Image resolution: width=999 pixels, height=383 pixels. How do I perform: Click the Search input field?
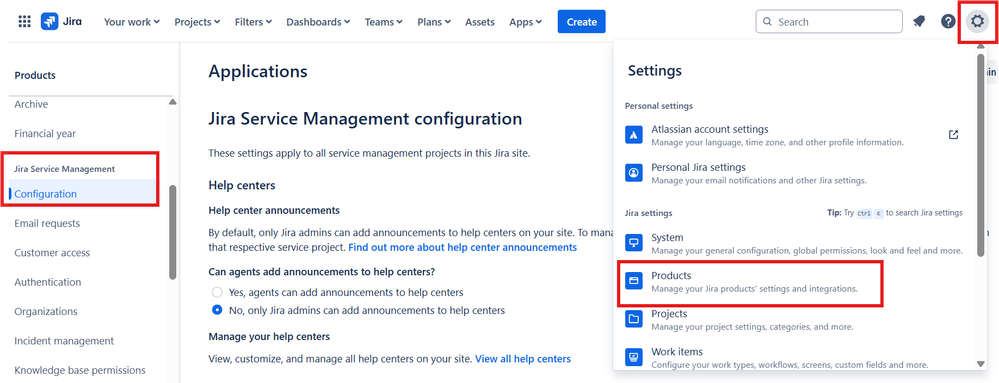[x=829, y=22]
